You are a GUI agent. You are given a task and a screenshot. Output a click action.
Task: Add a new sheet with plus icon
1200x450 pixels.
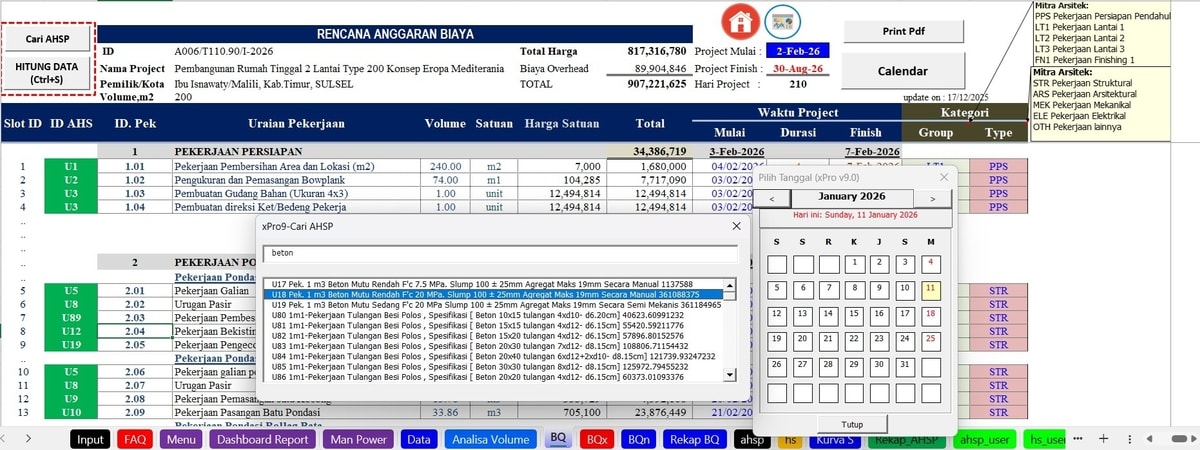1103,438
